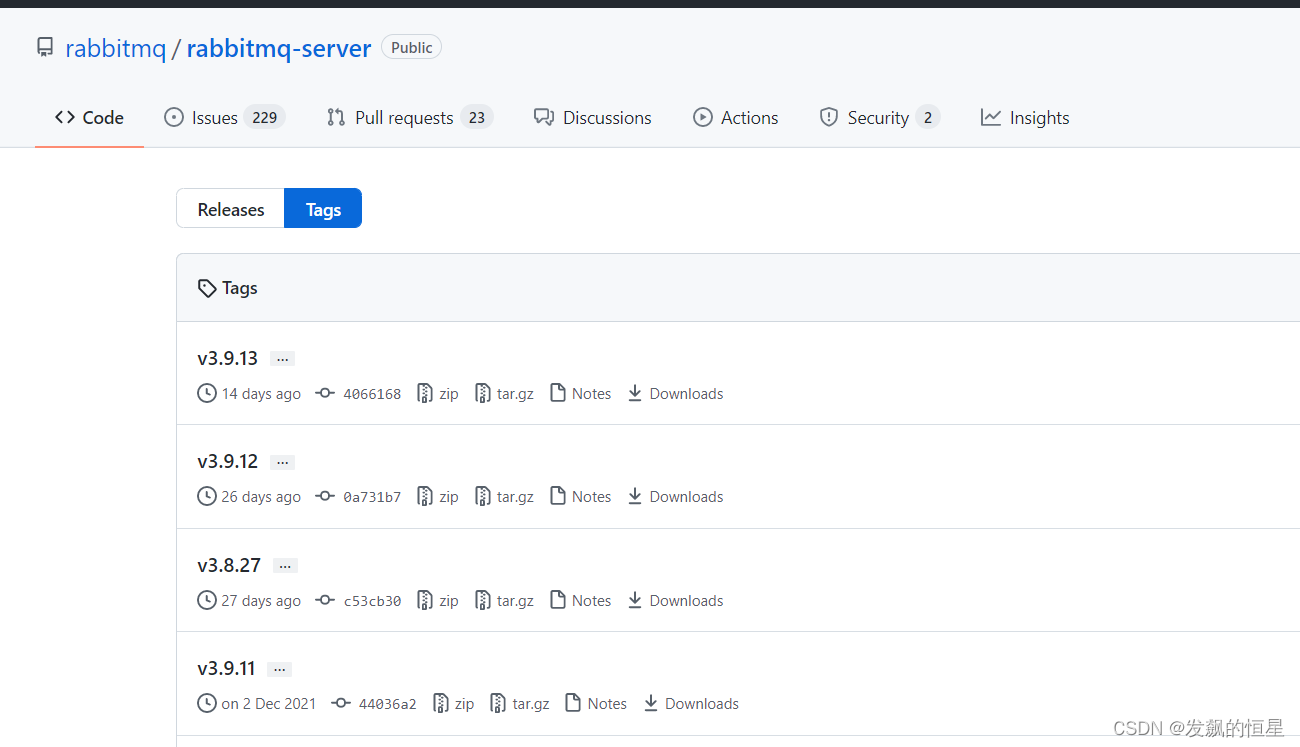Open the Insights tab
Screen dimensions: 1300x747
point(1025,118)
